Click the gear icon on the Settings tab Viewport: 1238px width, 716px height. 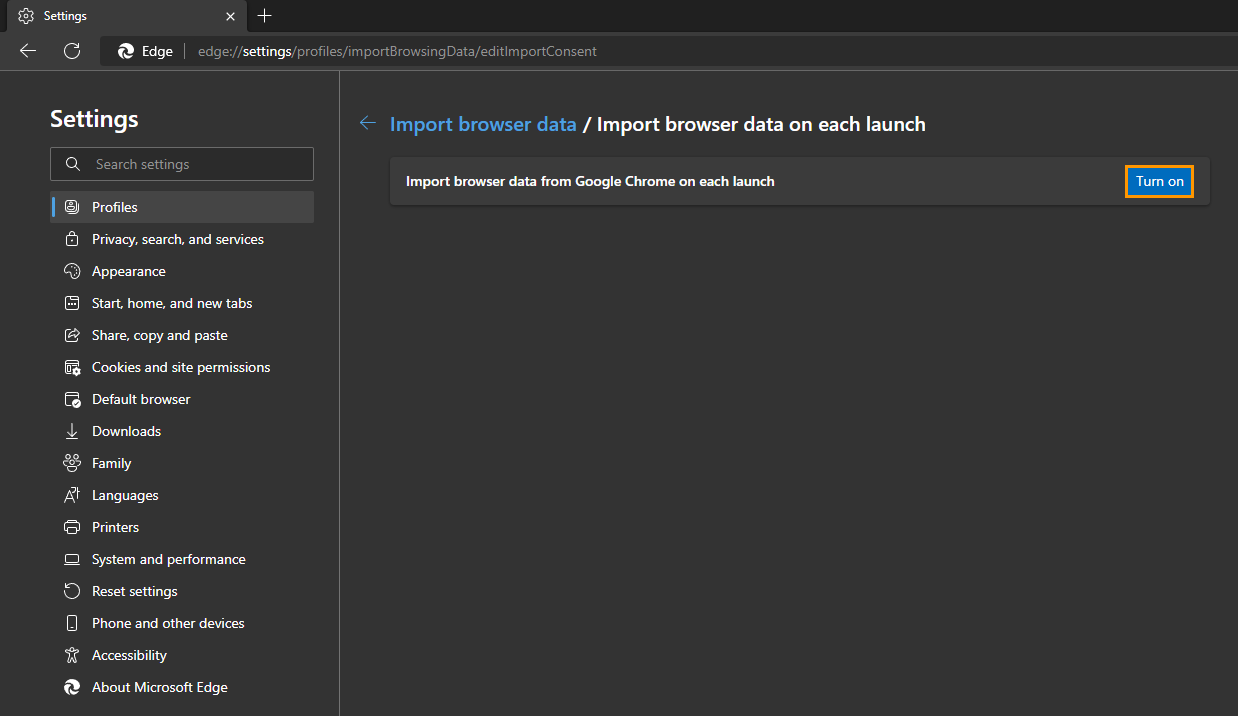click(x=26, y=16)
